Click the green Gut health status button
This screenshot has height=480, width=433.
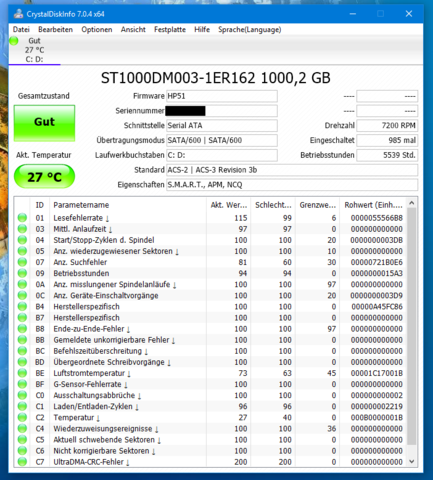point(44,123)
